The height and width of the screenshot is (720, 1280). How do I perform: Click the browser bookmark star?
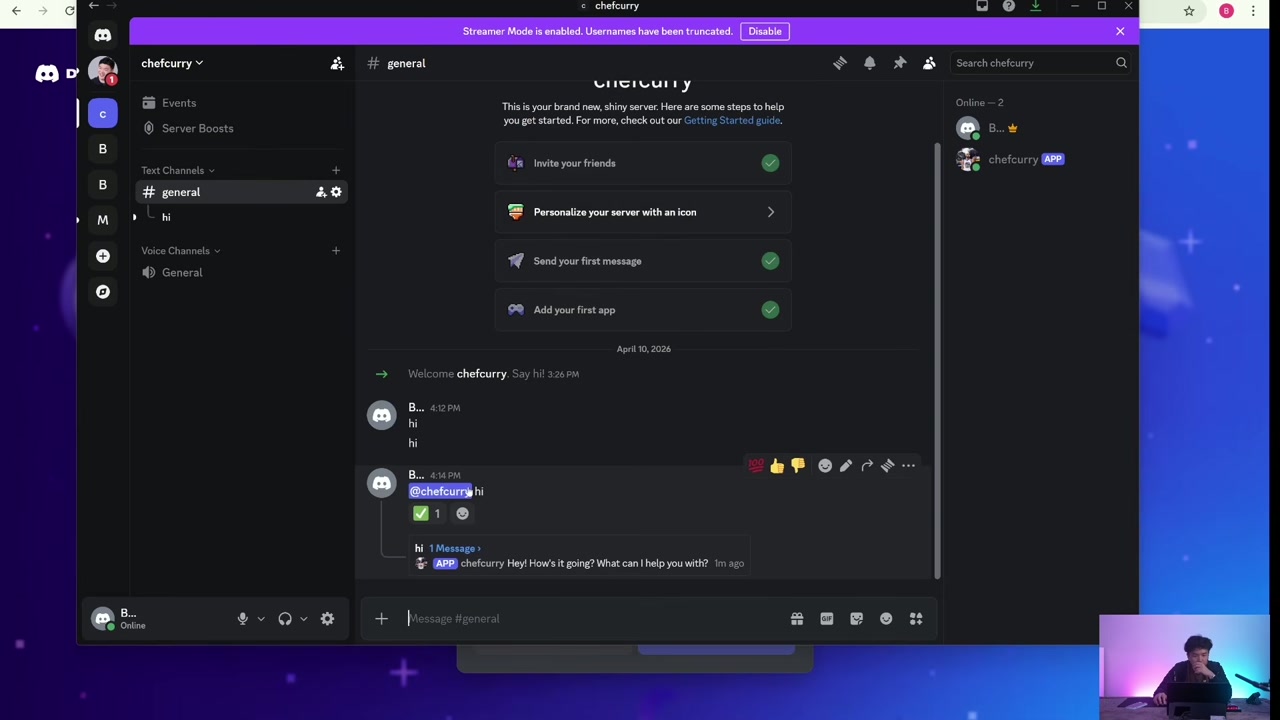[1189, 11]
